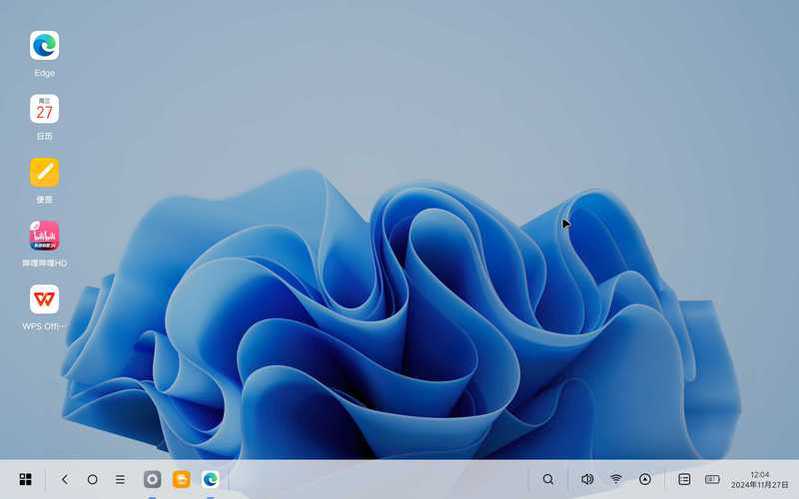Open the pink Bilibili HD app
Viewport: 799px width, 499px height.
(x=44, y=235)
